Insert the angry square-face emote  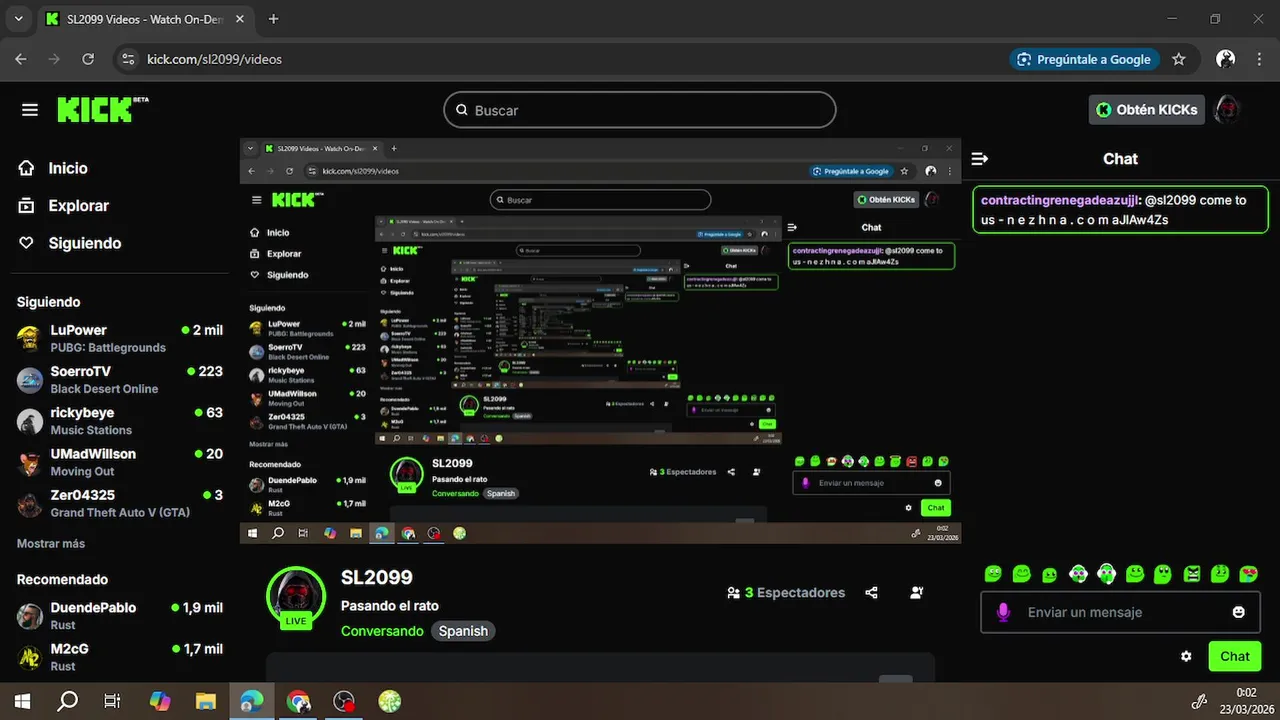coord(1192,574)
